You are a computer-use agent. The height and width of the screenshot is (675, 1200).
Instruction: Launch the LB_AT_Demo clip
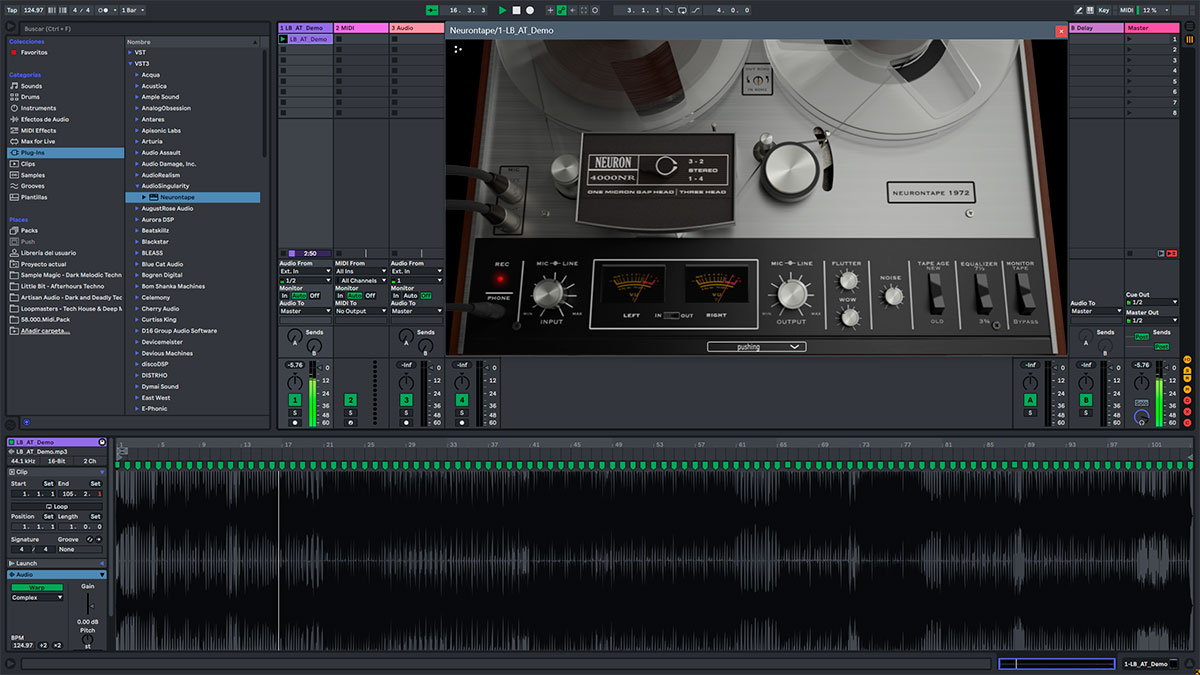(283, 39)
